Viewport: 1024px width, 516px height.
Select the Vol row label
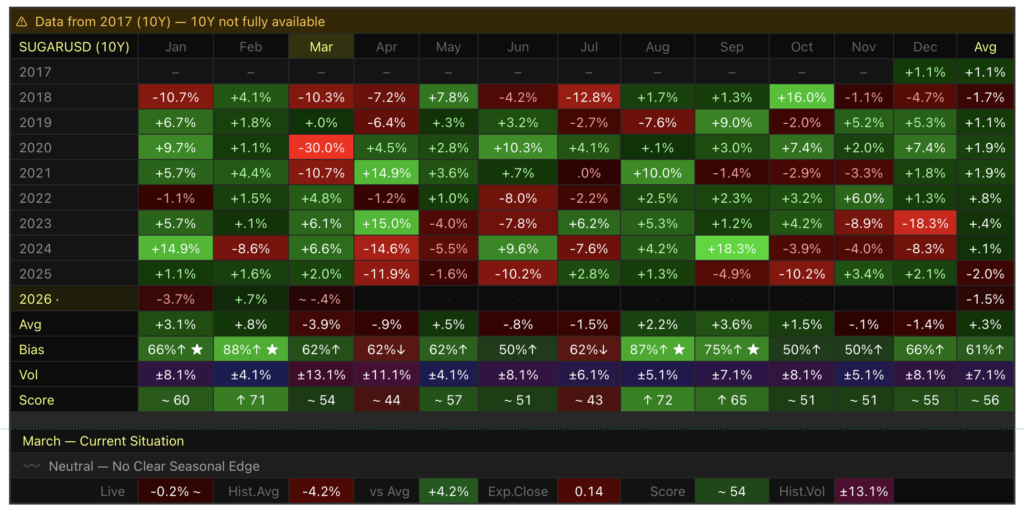(28, 375)
